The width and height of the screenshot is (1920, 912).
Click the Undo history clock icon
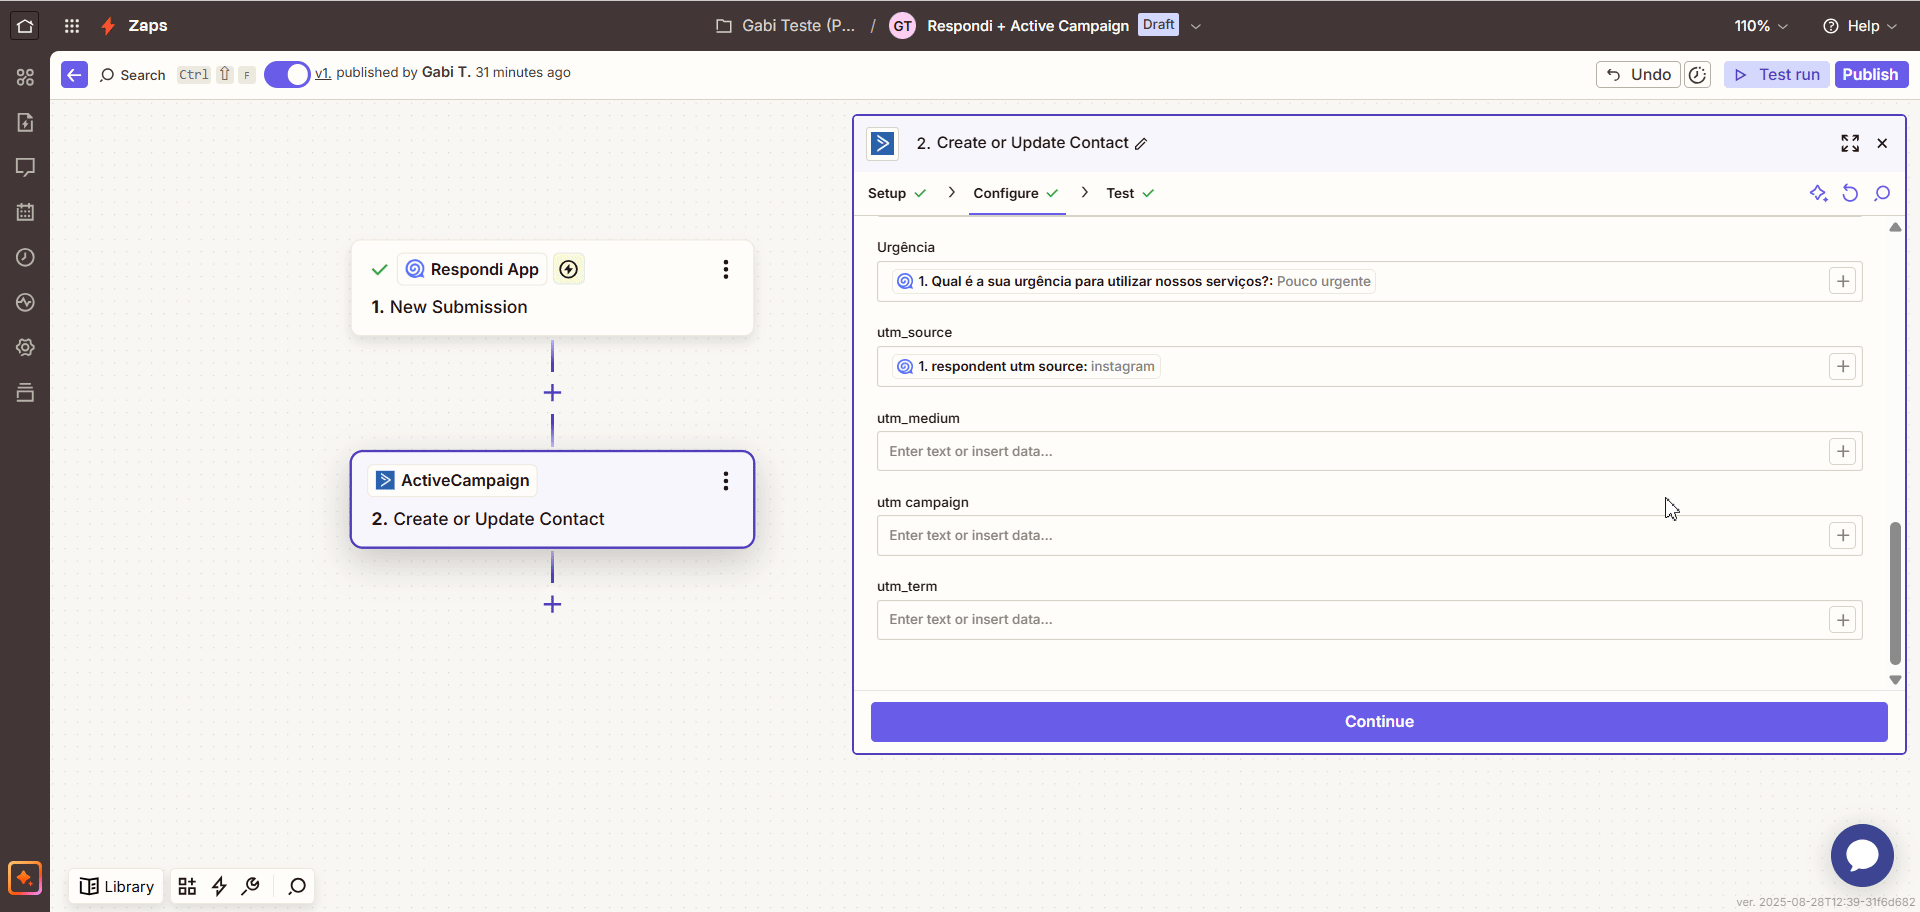pos(1697,75)
